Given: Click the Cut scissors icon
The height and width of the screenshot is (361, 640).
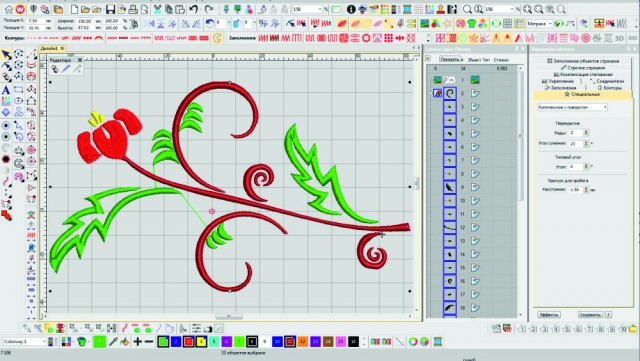Looking at the screenshot, I should [x=157, y=9].
